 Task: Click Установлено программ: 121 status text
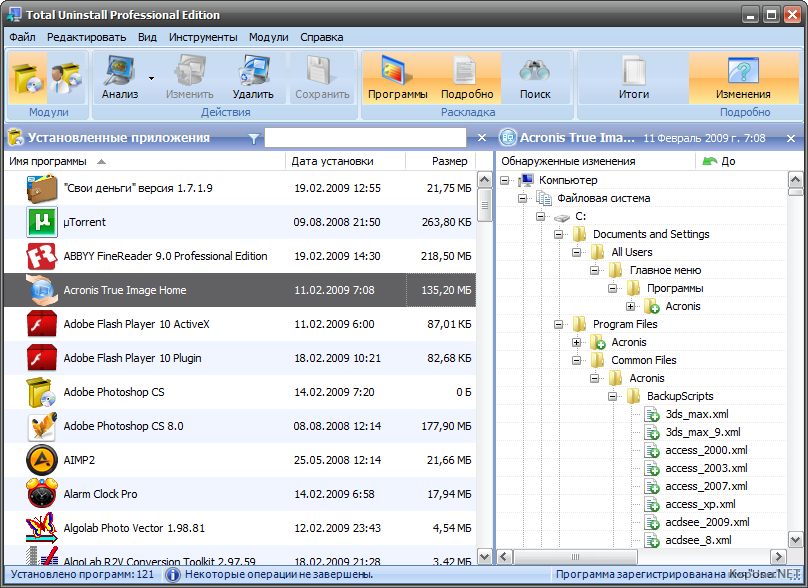(x=82, y=574)
